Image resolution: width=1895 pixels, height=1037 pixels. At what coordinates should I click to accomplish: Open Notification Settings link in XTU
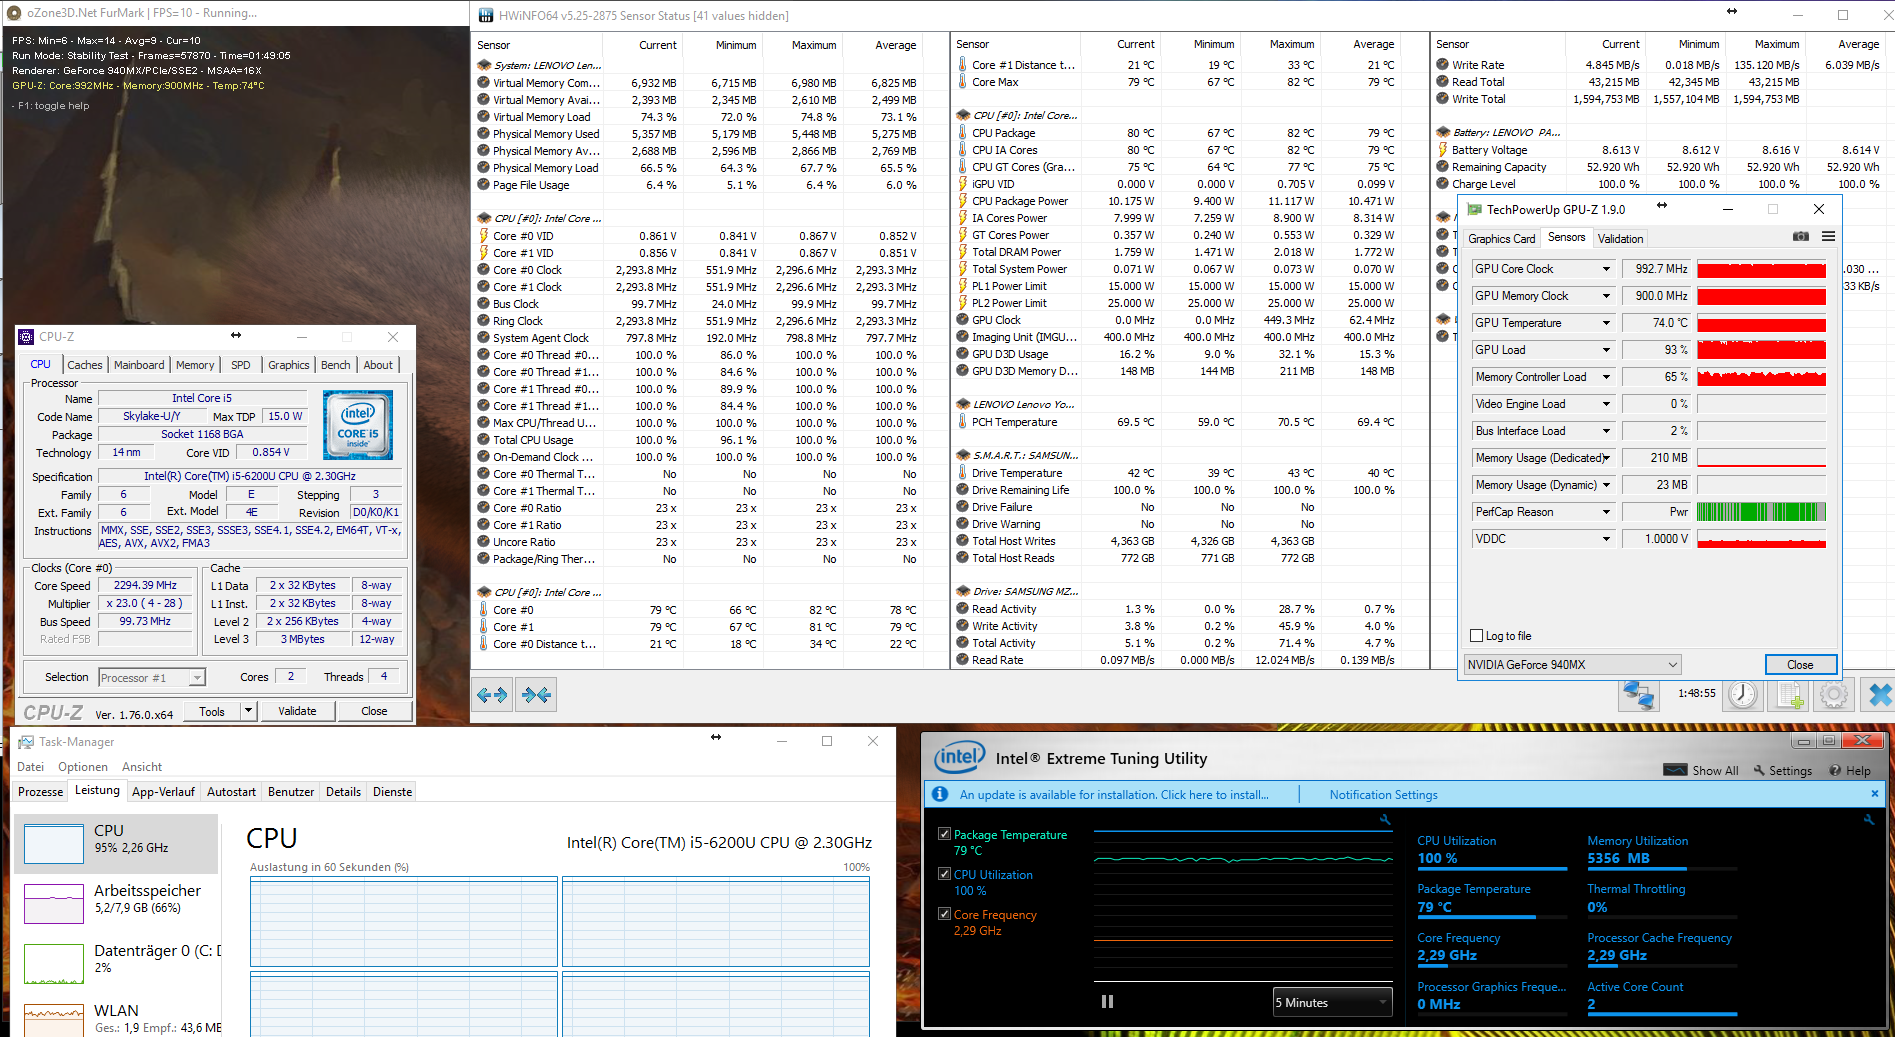pos(1383,795)
